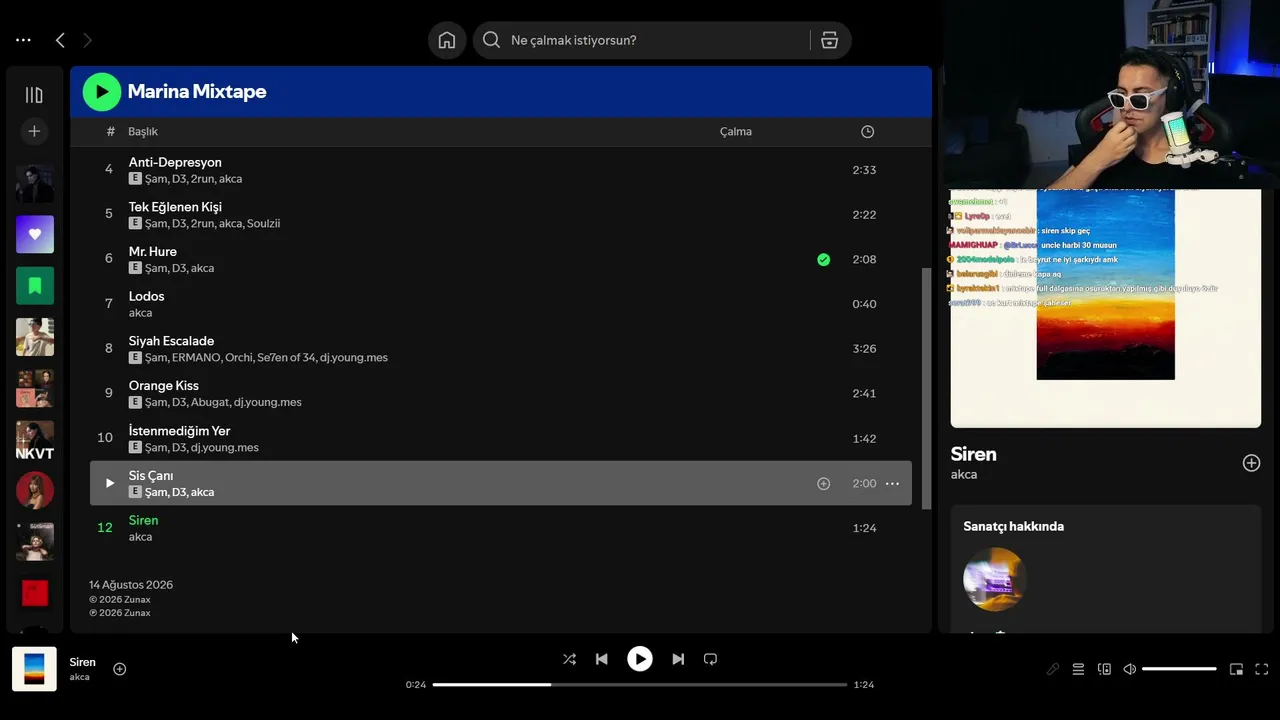1280x720 pixels.
Task: Open the playback queue
Action: (1078, 669)
